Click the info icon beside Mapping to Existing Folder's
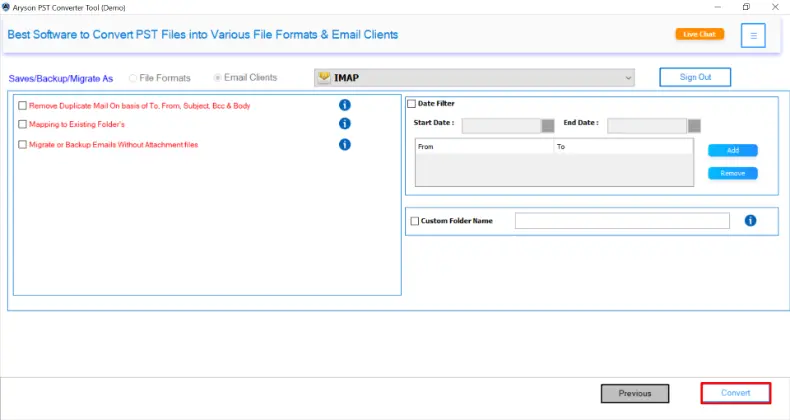This screenshot has width=790, height=420. (x=345, y=123)
